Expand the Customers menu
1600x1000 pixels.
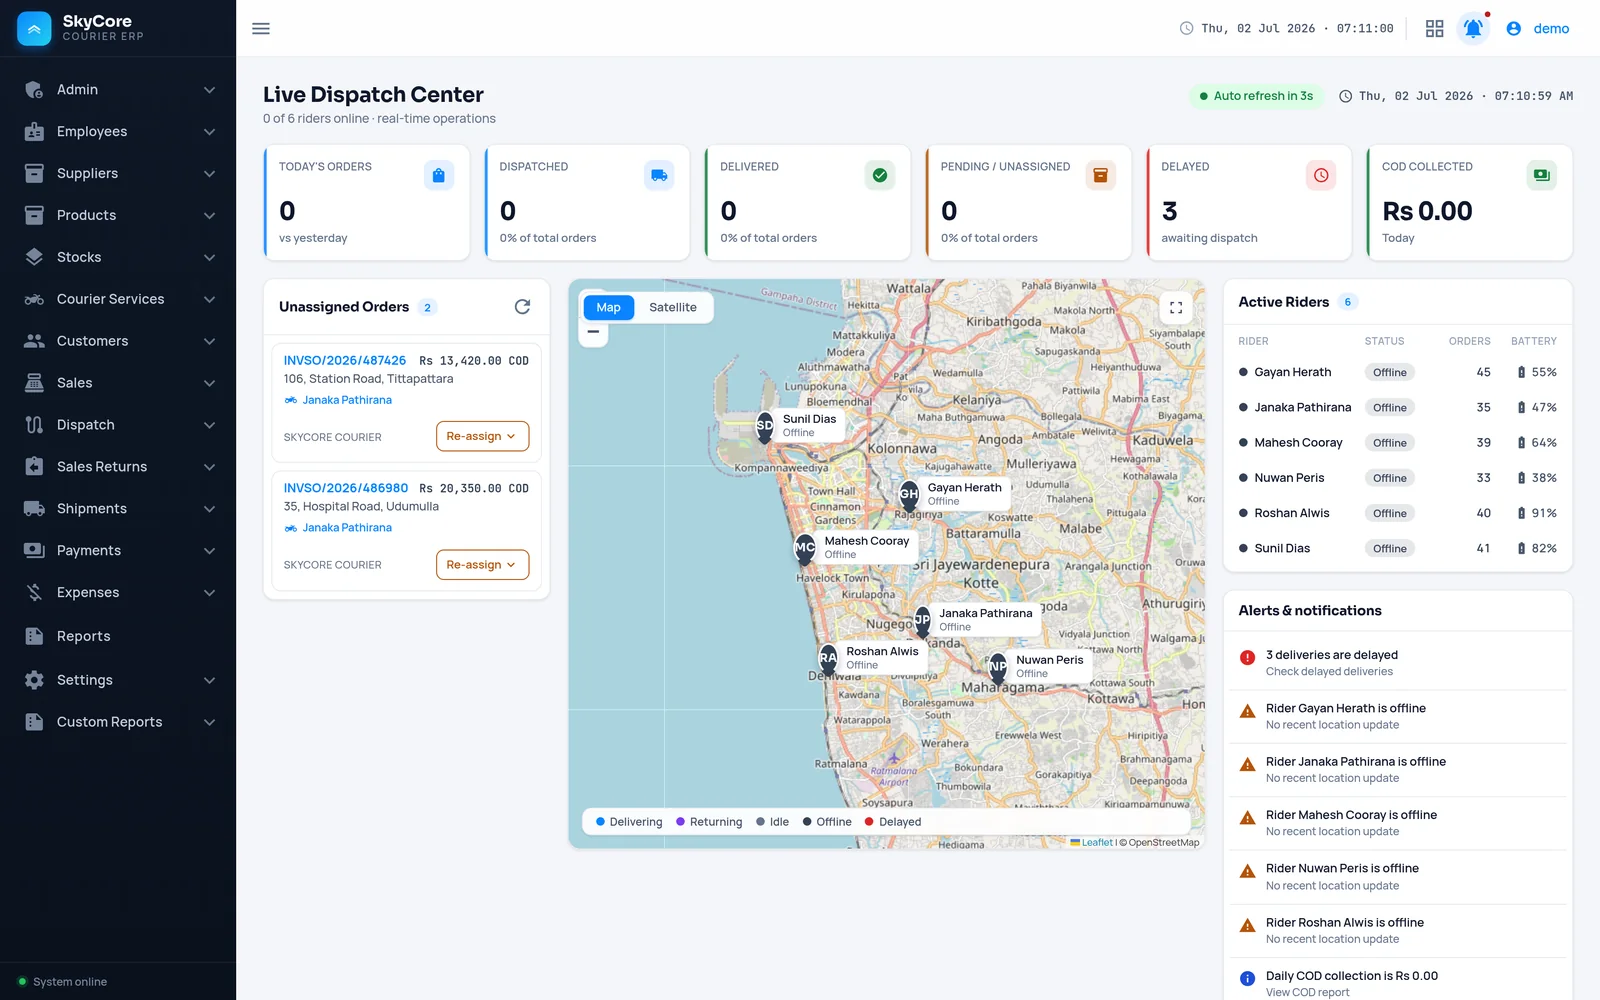pos(118,342)
